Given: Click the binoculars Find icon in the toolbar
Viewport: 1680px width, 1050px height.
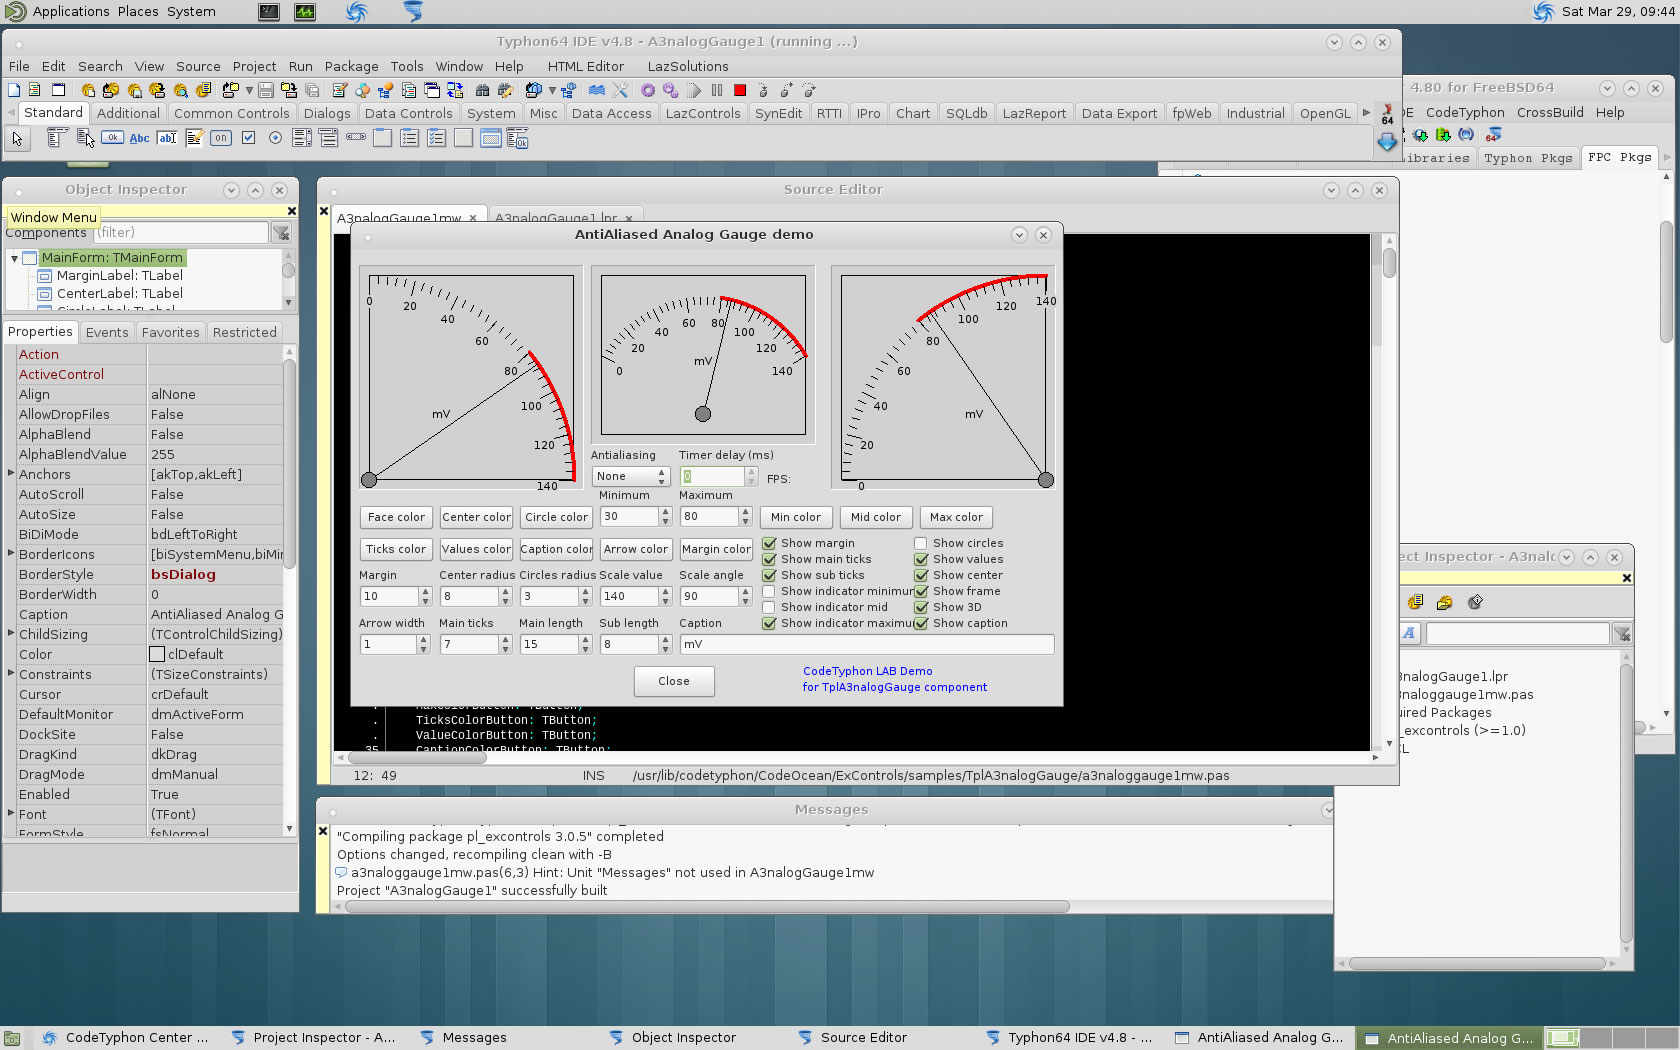Looking at the screenshot, I should pos(482,90).
